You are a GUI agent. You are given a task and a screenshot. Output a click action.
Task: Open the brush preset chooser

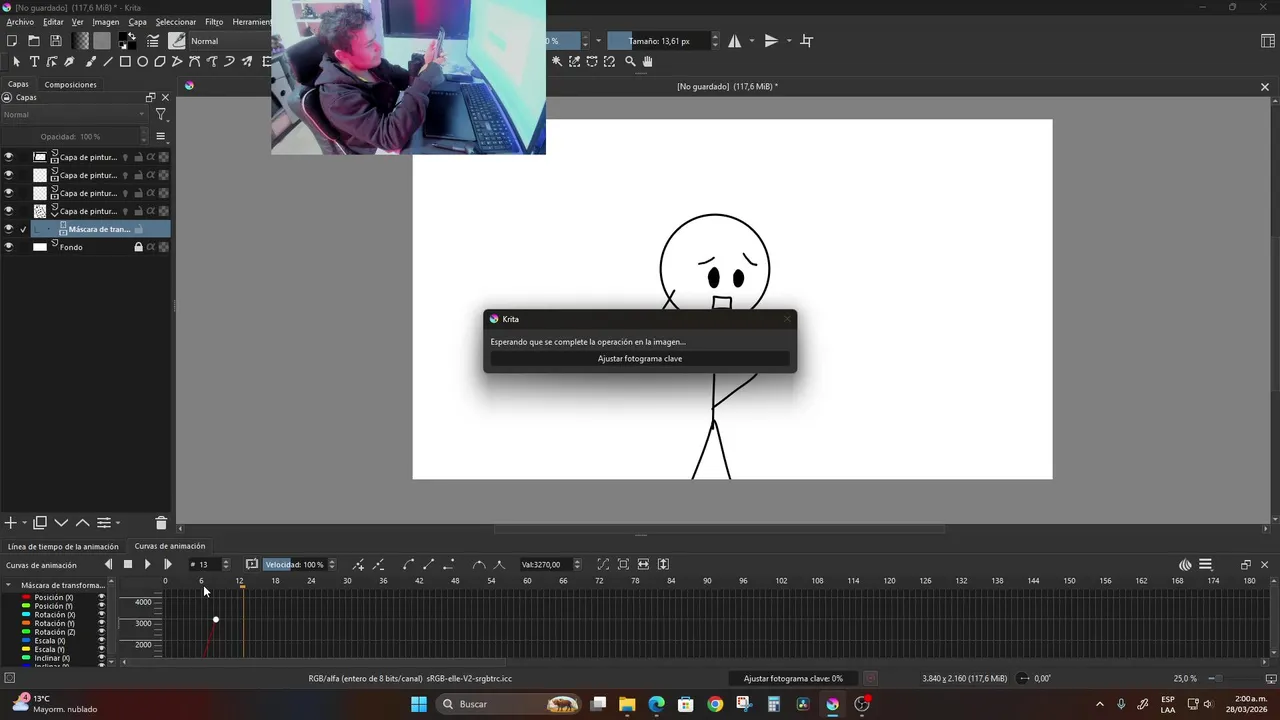click(177, 41)
